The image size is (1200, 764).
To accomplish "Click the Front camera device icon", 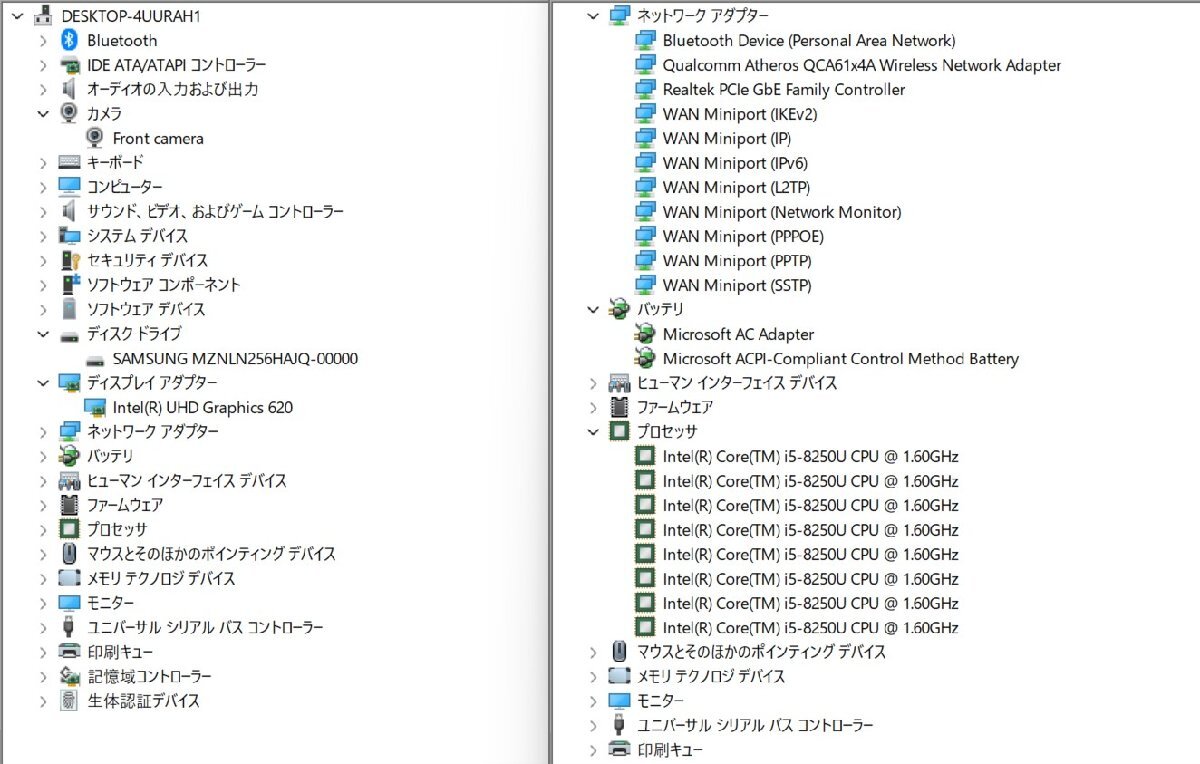I will click(95, 138).
